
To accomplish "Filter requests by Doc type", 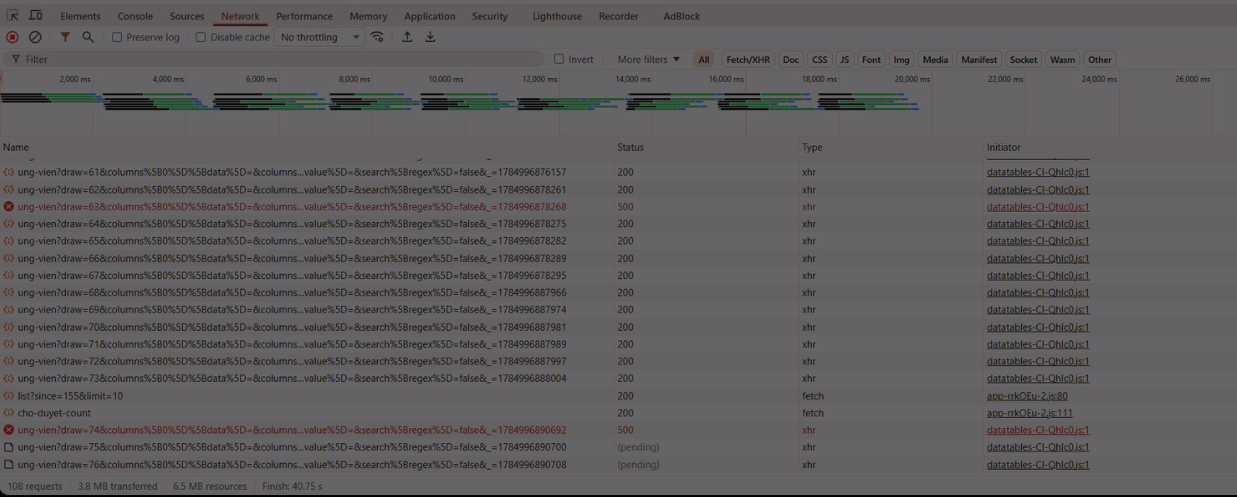I will pyautogui.click(x=791, y=60).
